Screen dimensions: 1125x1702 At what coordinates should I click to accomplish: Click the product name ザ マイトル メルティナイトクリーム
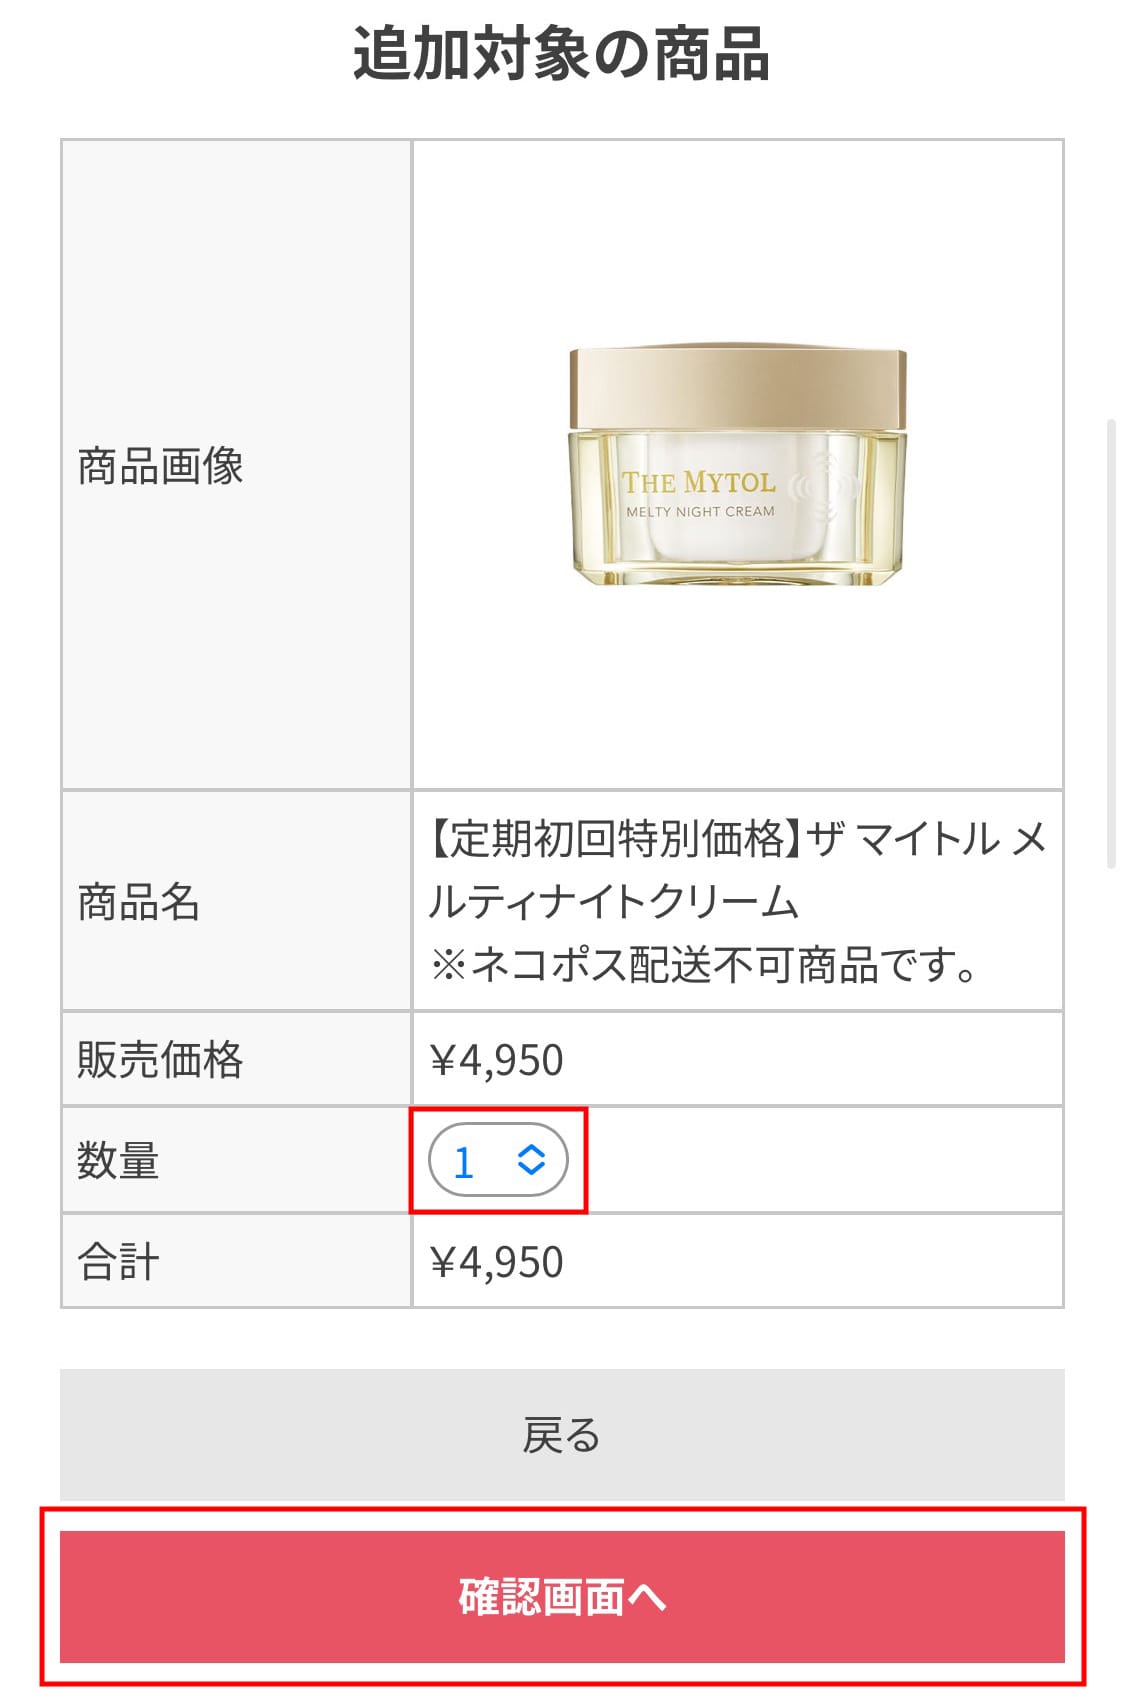[x=738, y=869]
